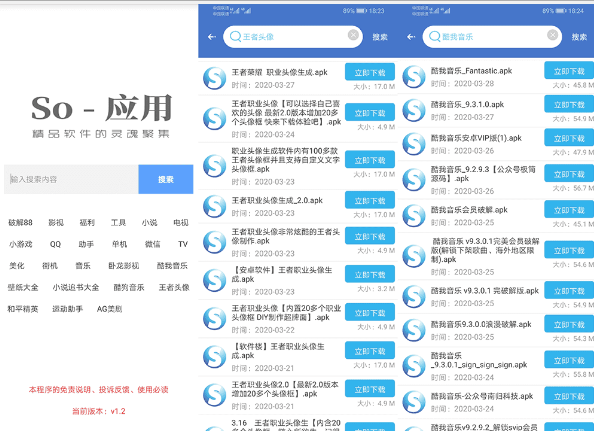The width and height of the screenshot is (594, 431).
Task: Open app icon for 【软件楼】王者职业头像生成.apk
Action: (x=214, y=357)
